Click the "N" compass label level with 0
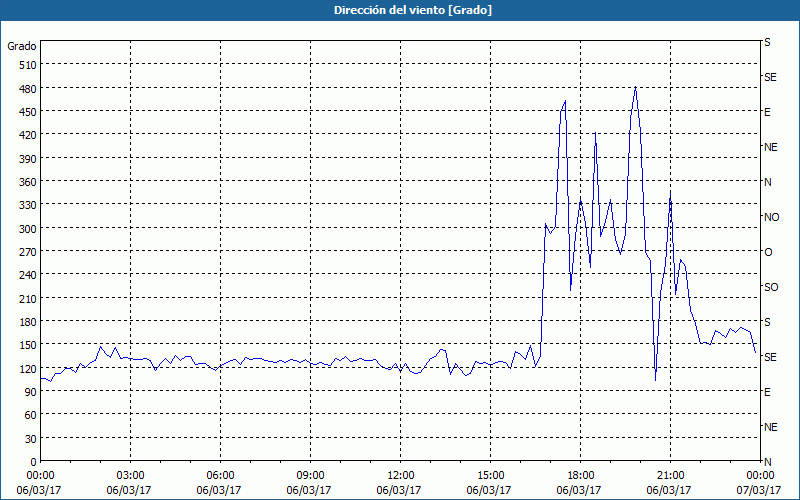The image size is (800, 500). click(768, 462)
